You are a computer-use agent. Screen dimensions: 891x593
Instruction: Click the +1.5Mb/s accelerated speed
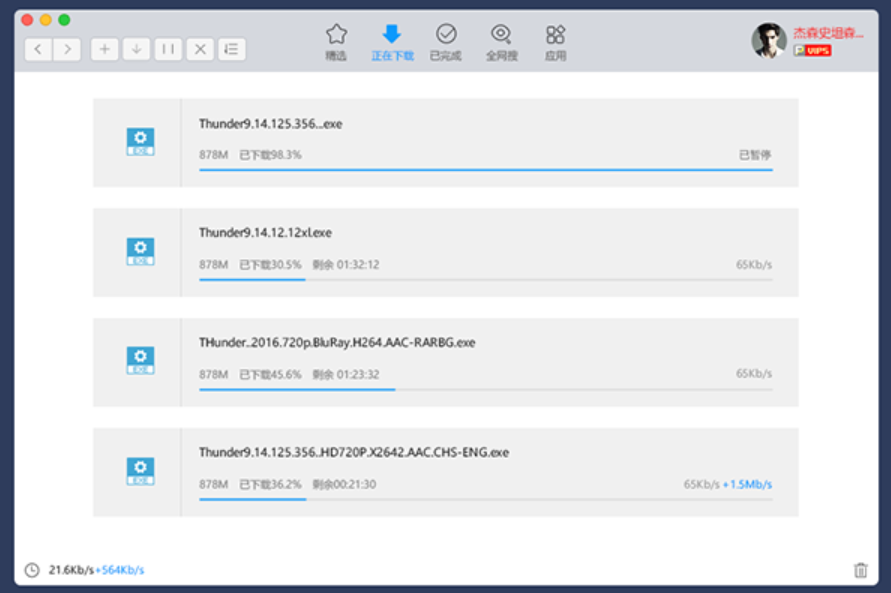pyautogui.click(x=747, y=485)
